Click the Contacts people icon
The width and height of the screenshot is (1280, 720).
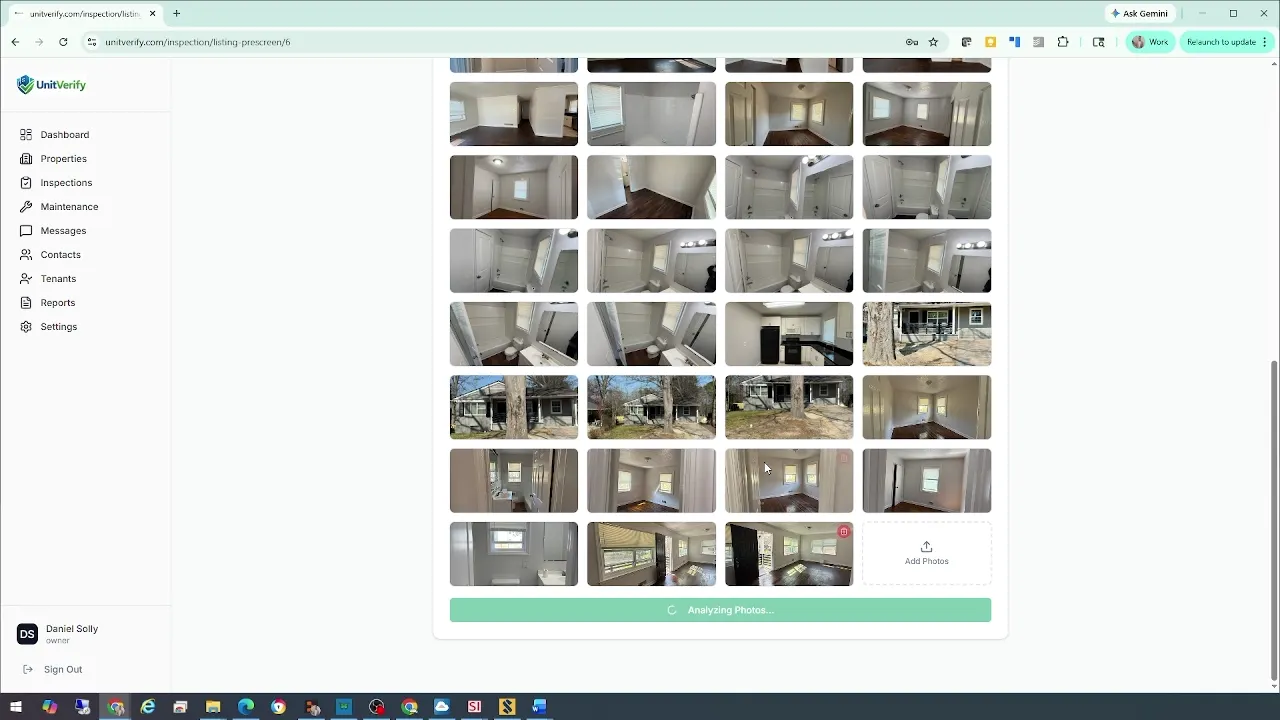coord(26,255)
